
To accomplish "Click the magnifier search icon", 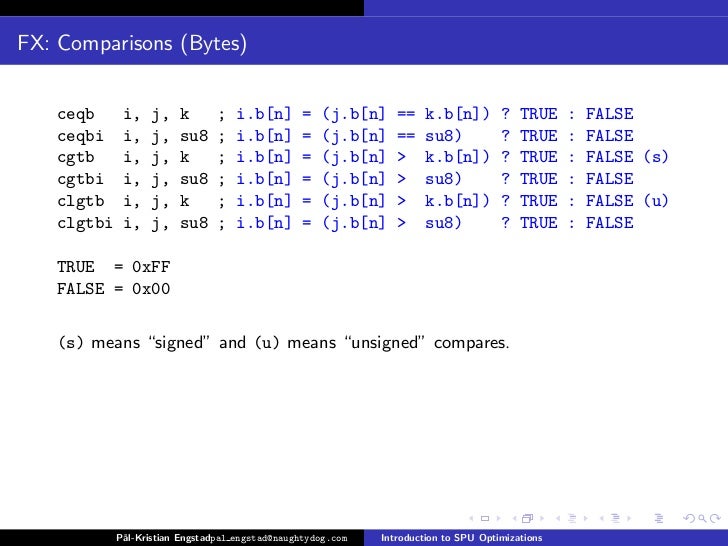I will click(702, 518).
